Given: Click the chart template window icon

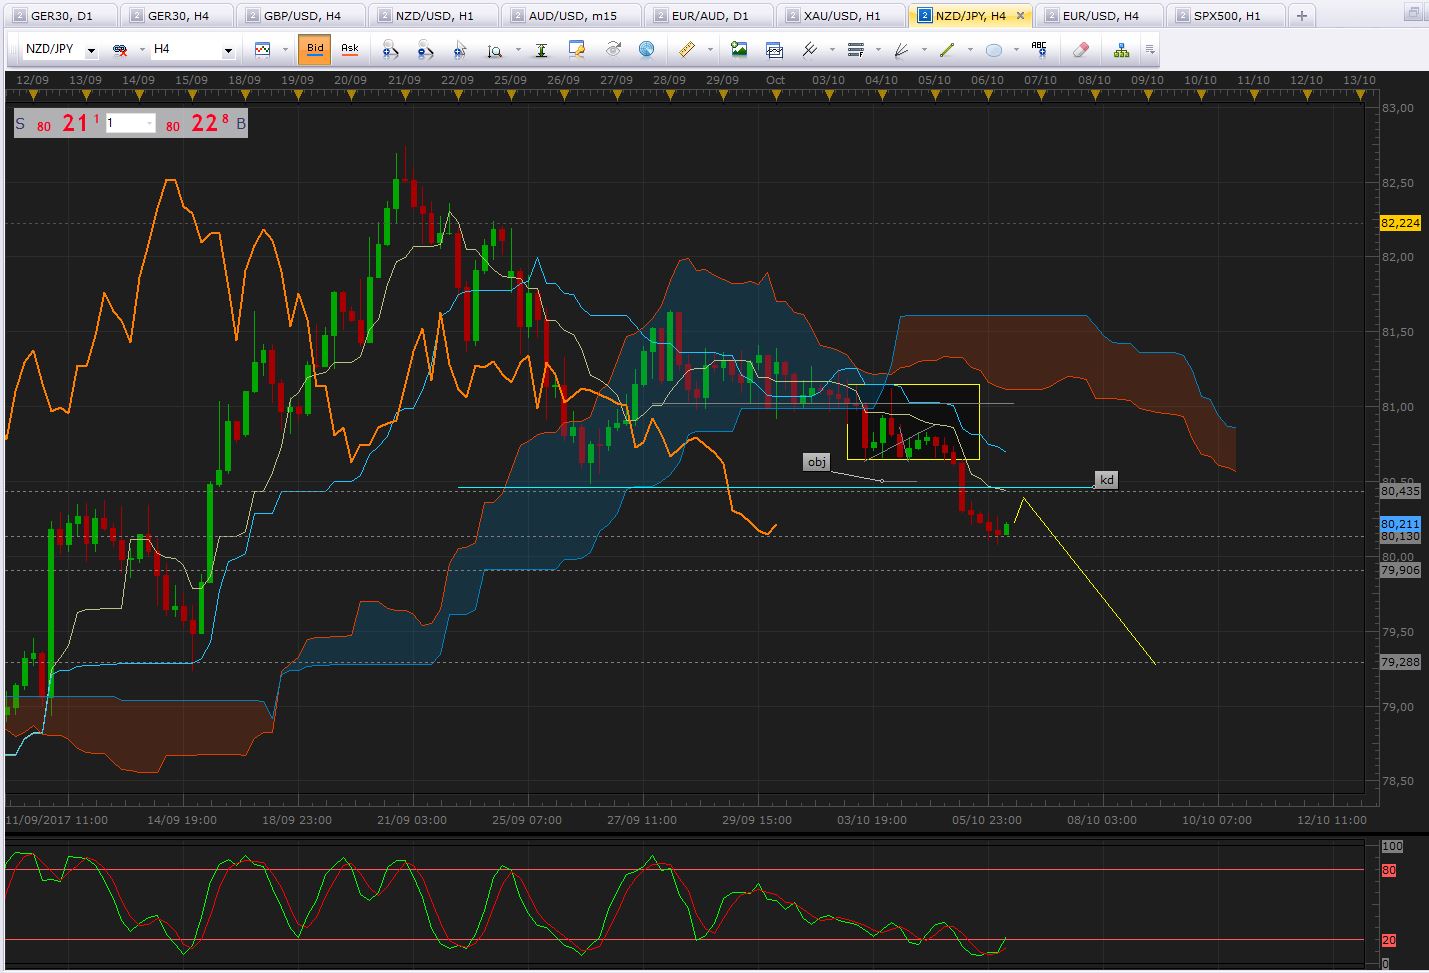Looking at the screenshot, I should 774,50.
